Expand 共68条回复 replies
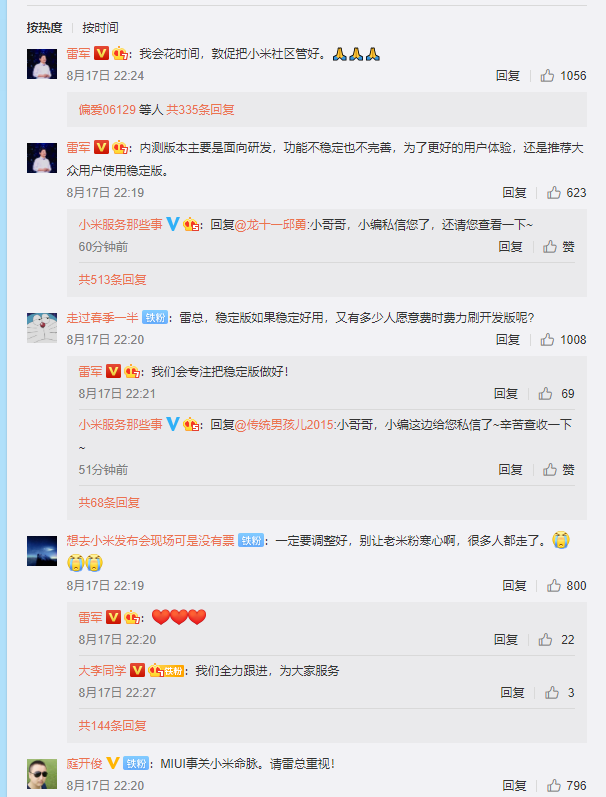Viewport: 606px width, 797px height. (109, 503)
